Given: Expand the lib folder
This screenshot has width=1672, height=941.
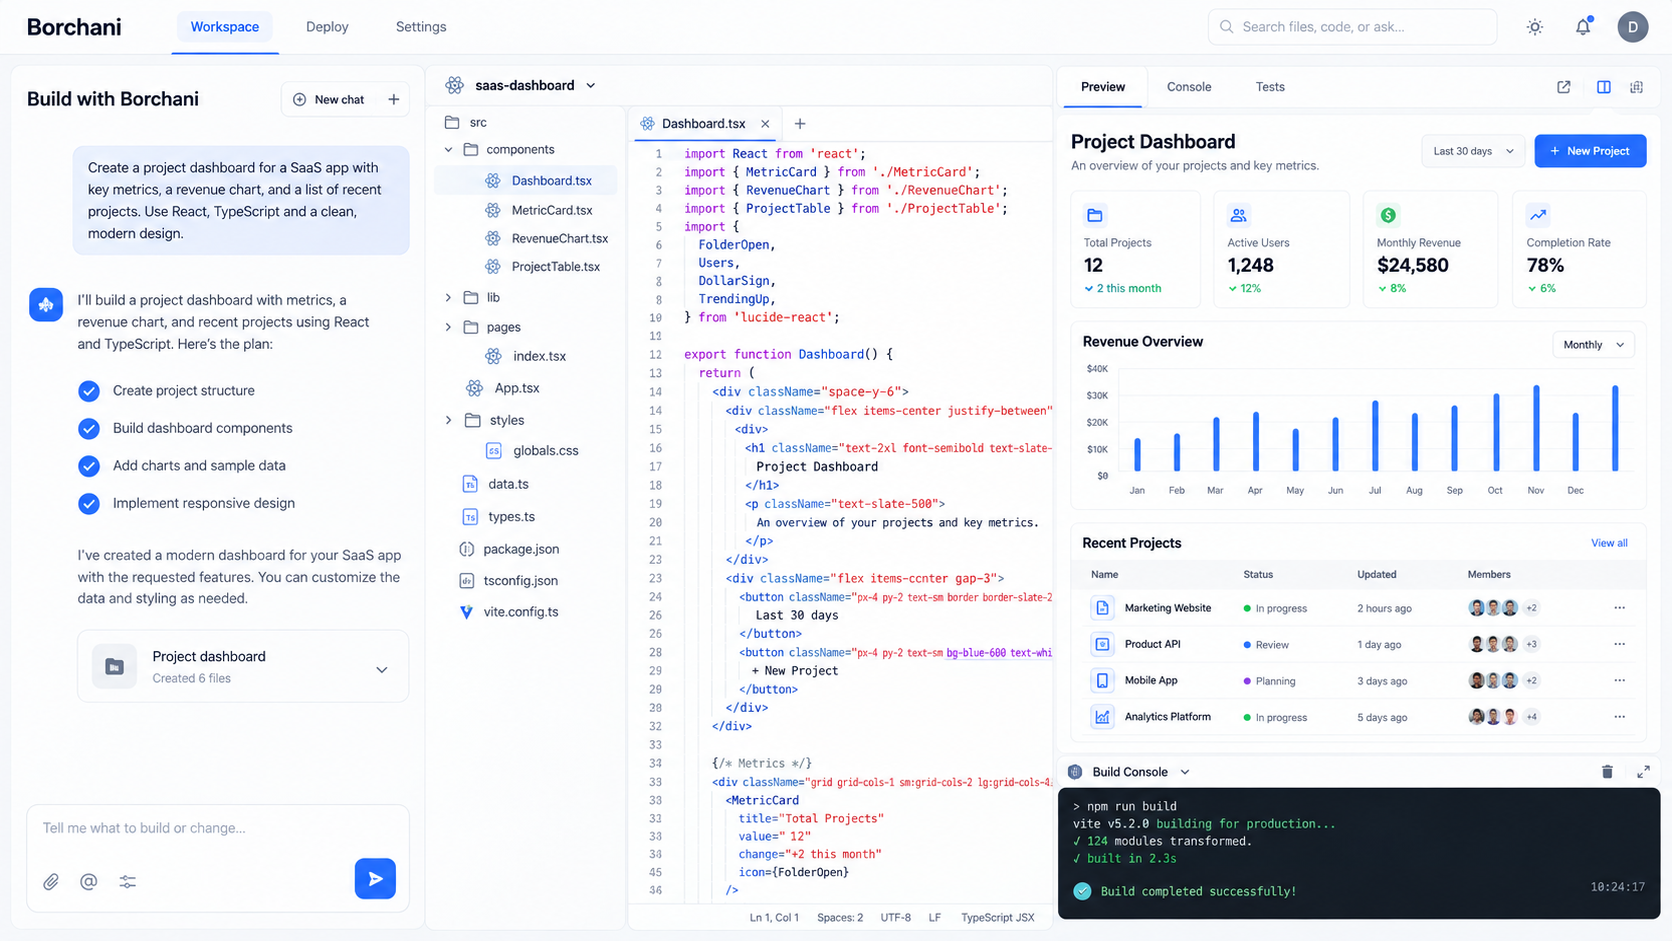Looking at the screenshot, I should pyautogui.click(x=448, y=298).
